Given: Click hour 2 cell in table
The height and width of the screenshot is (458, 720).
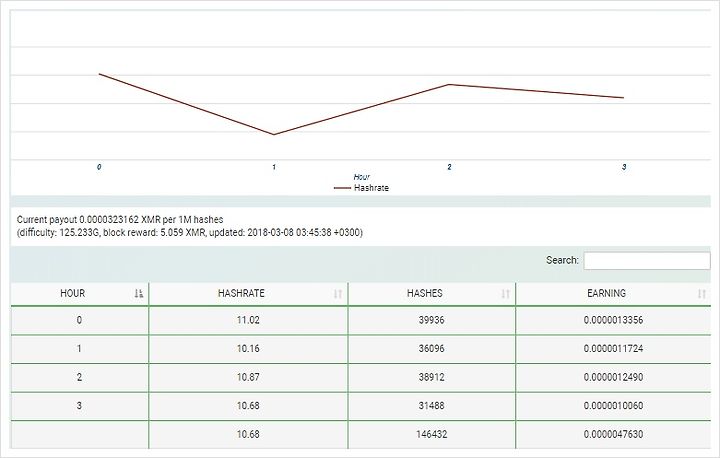Looking at the screenshot, I should pyautogui.click(x=79, y=377).
